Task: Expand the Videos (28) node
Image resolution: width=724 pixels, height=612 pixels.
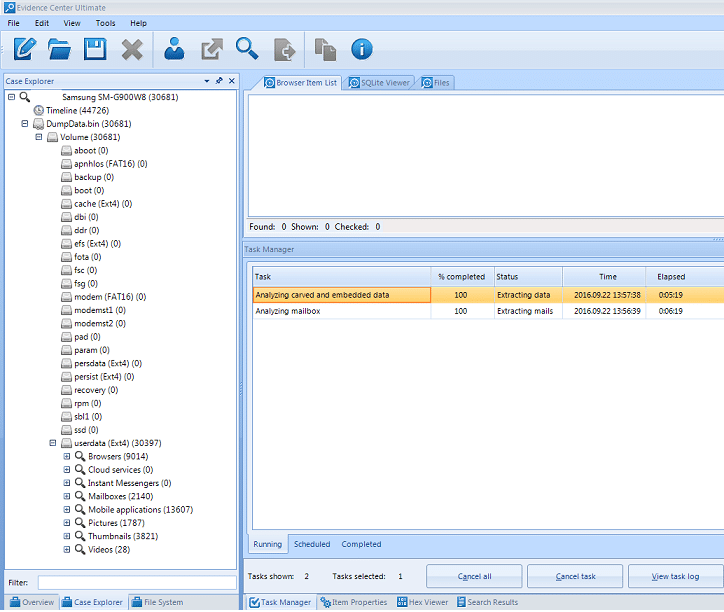Action: pos(67,550)
